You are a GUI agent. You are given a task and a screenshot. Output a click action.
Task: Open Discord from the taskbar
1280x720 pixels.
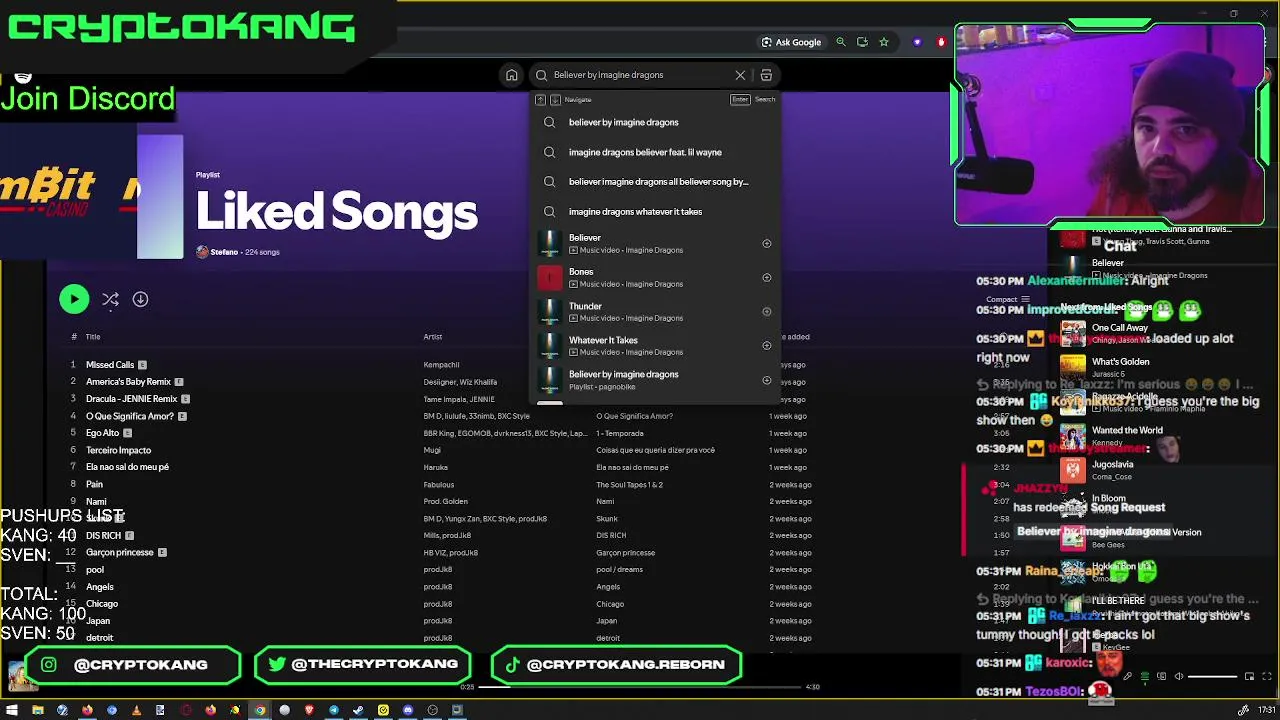(408, 710)
